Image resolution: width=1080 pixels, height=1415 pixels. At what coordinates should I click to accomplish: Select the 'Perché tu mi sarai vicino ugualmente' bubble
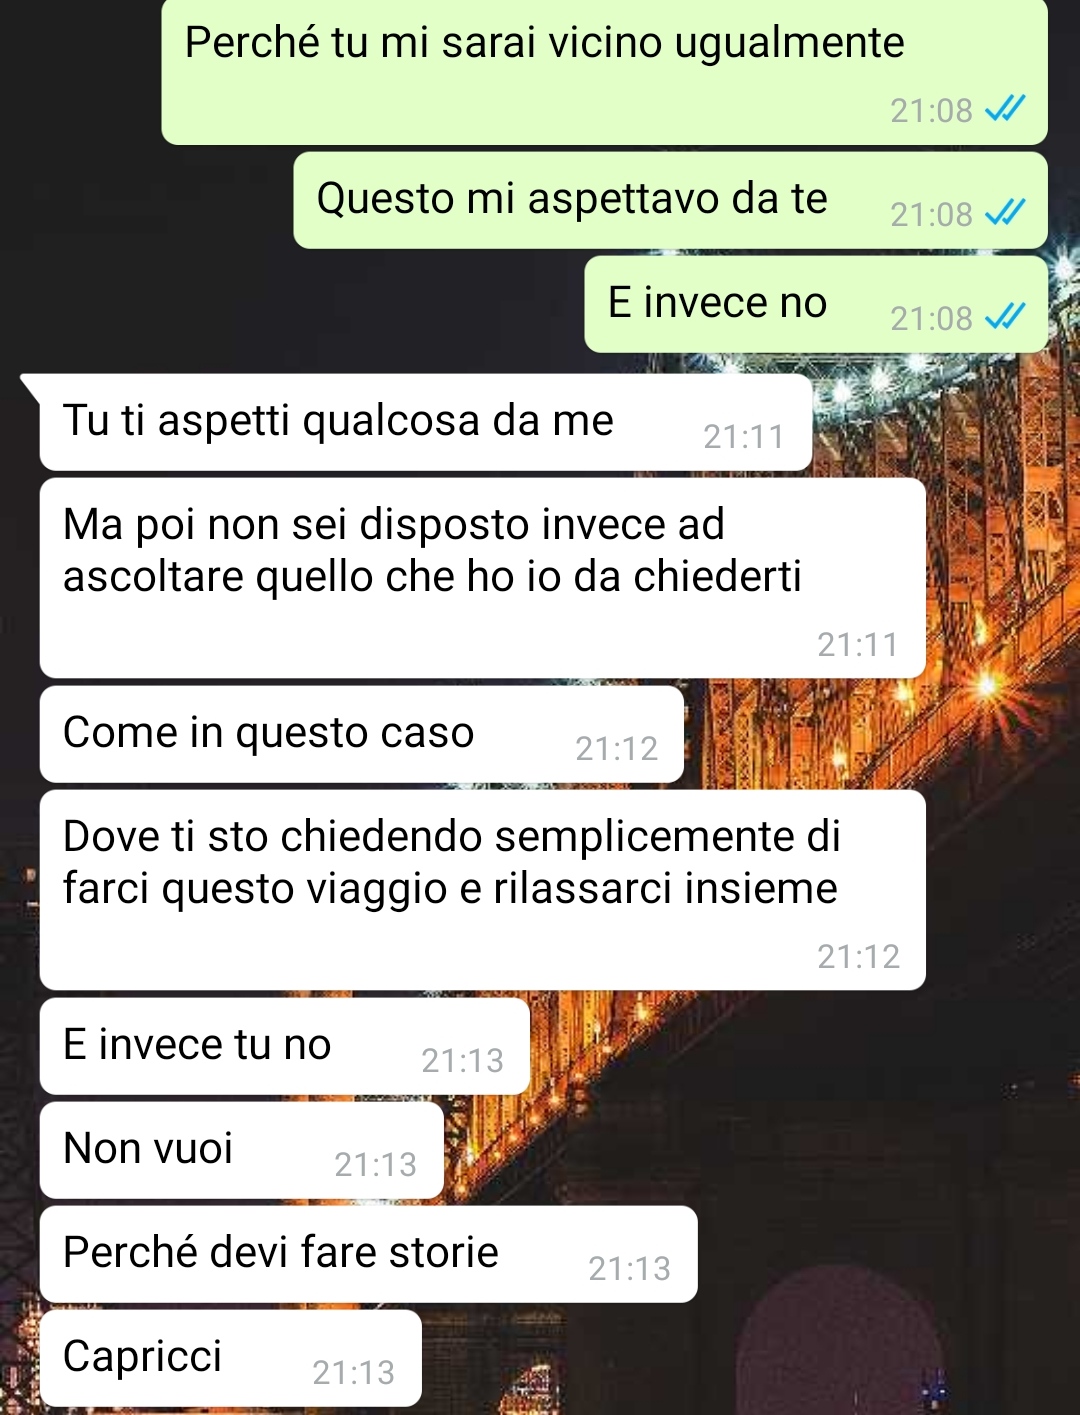coord(604,71)
